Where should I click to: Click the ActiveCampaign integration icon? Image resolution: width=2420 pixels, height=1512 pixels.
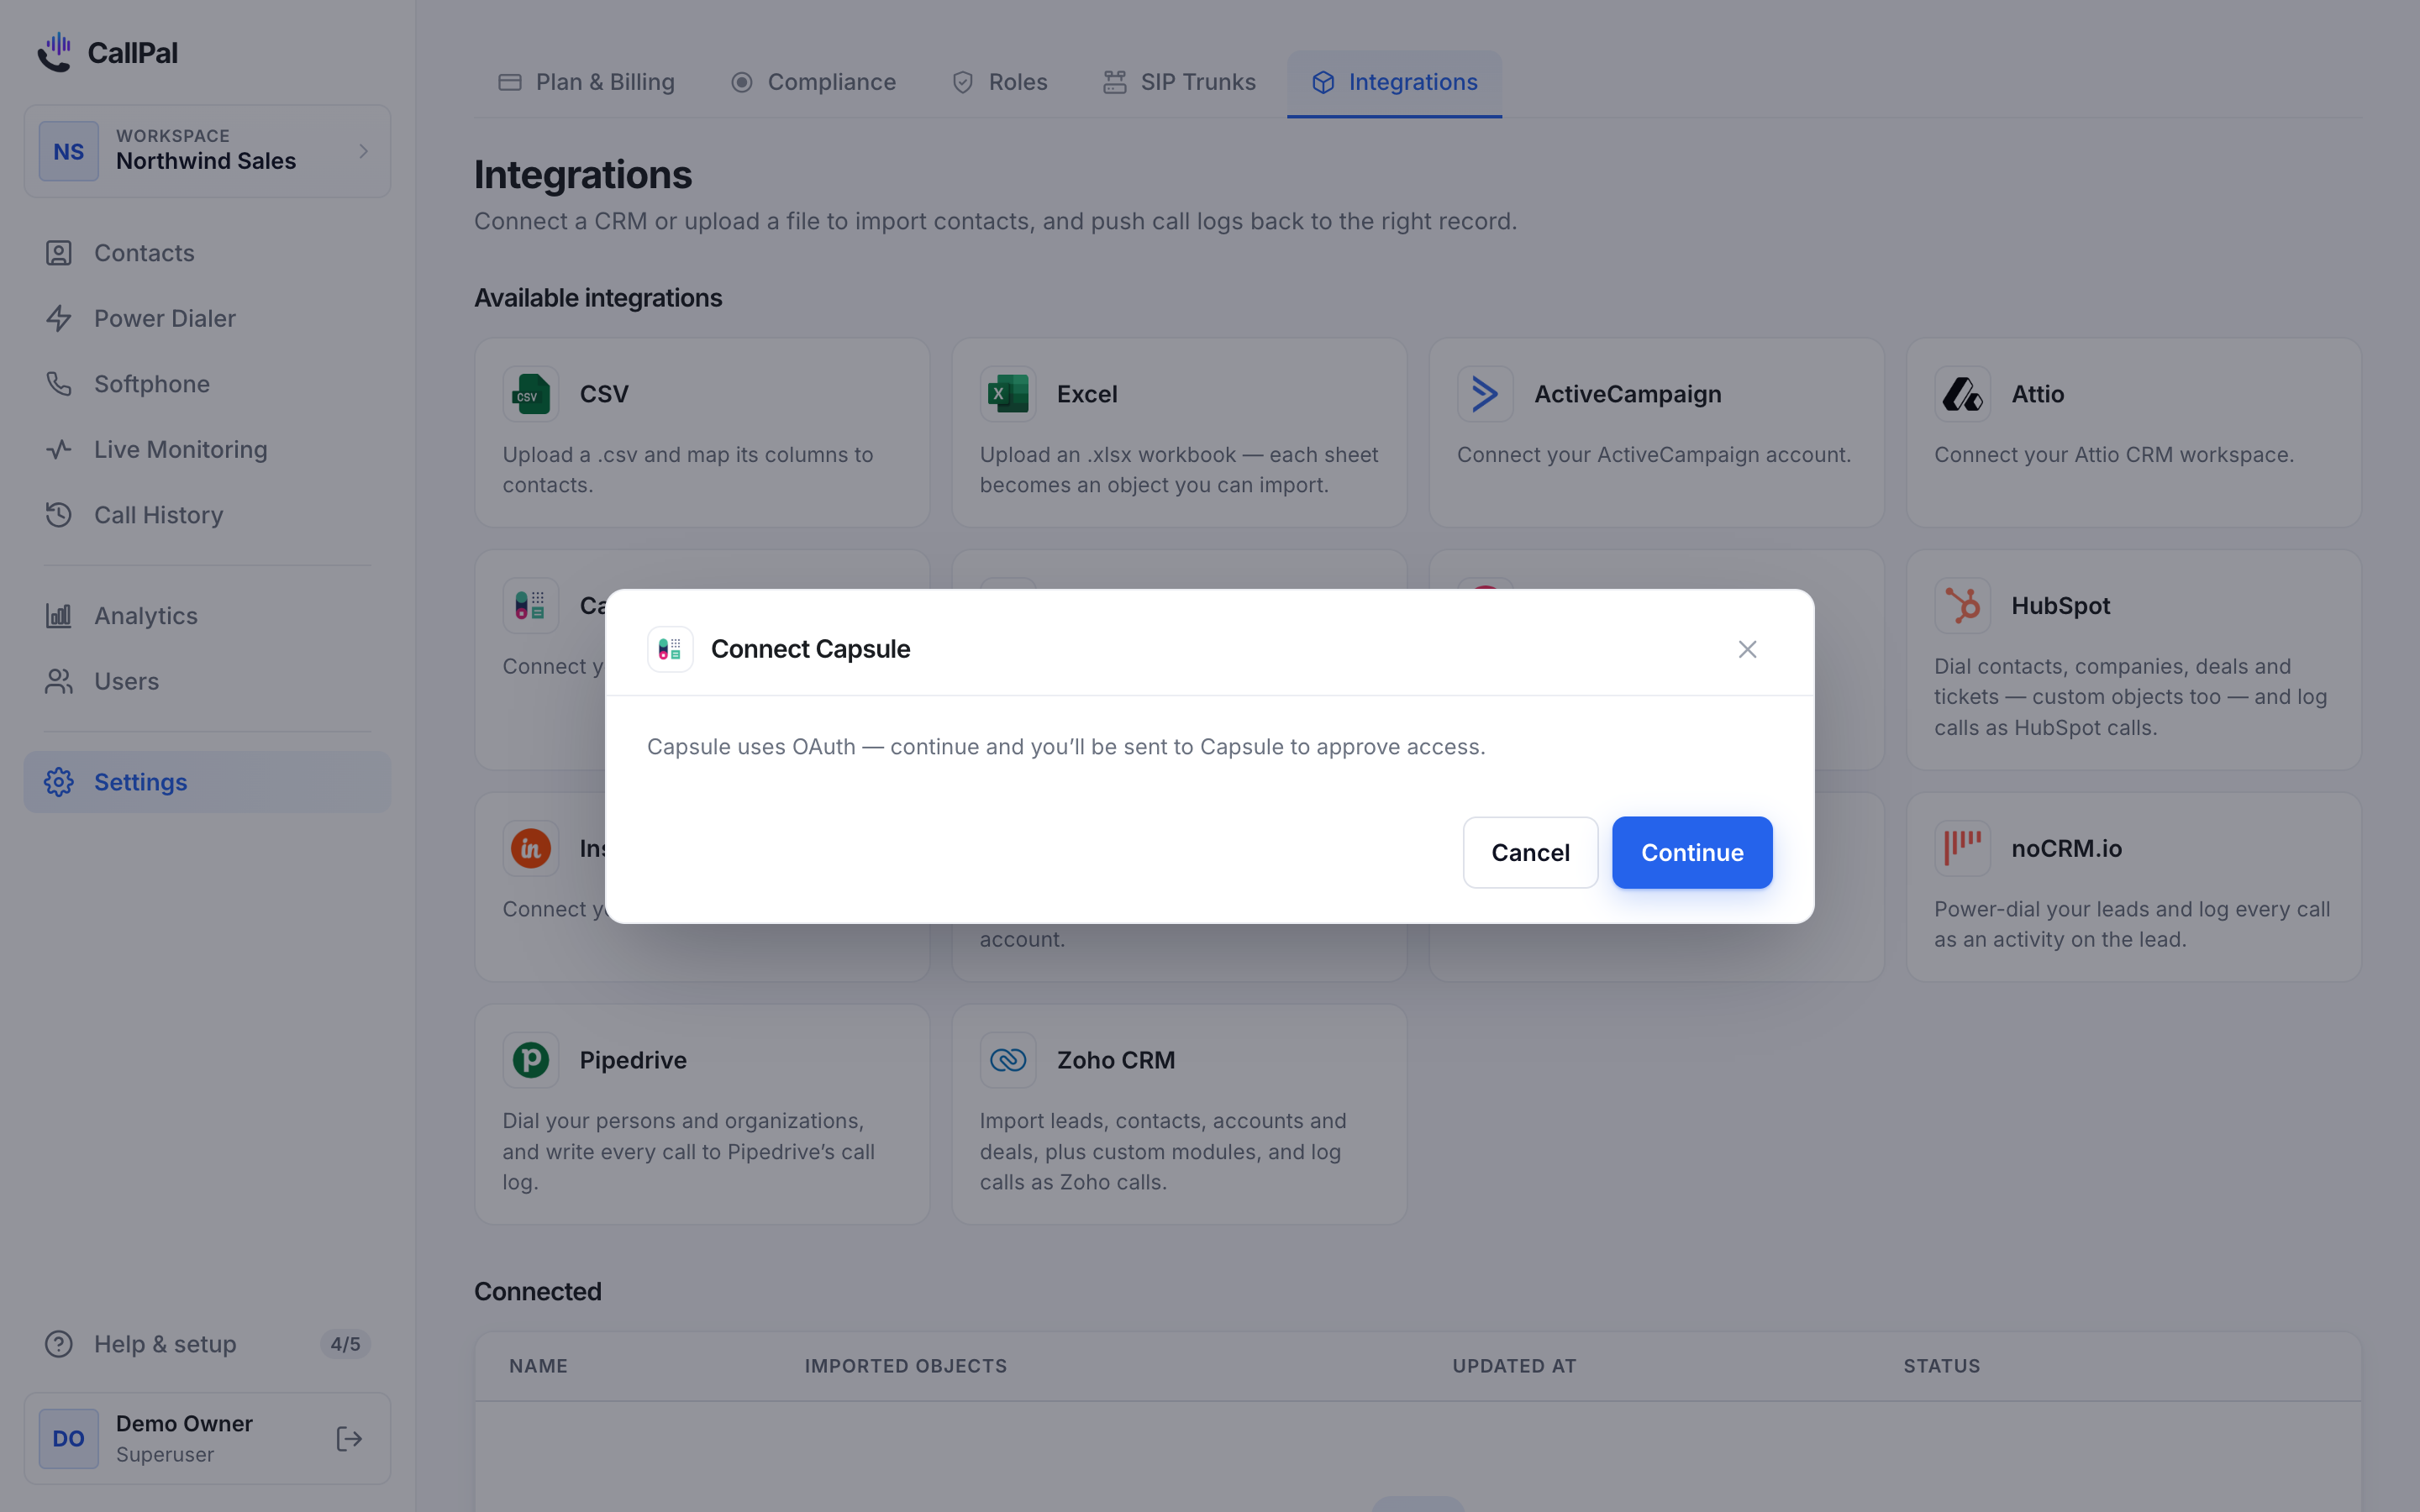[1485, 394]
